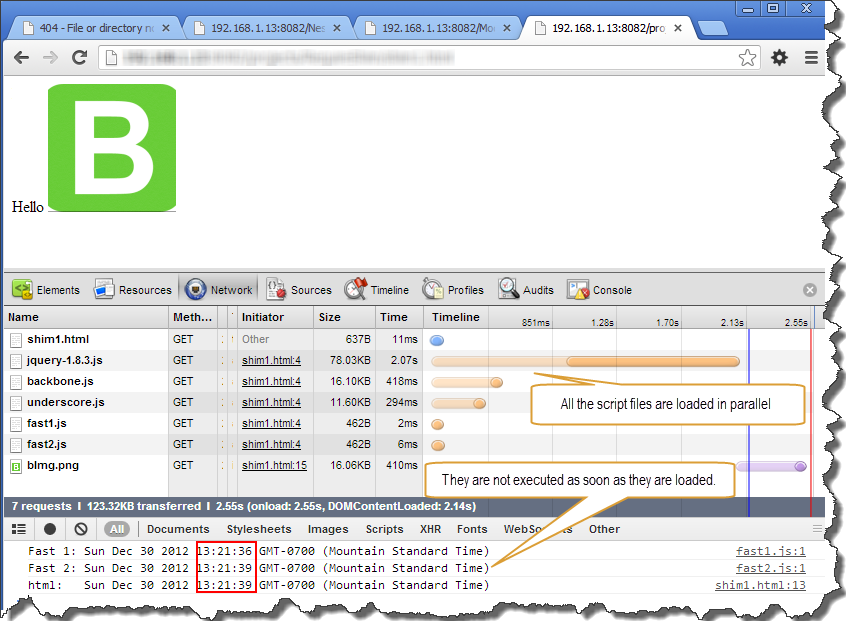Open initiator link for underscore.js
Screen dimensions: 846x621
(x=271, y=402)
